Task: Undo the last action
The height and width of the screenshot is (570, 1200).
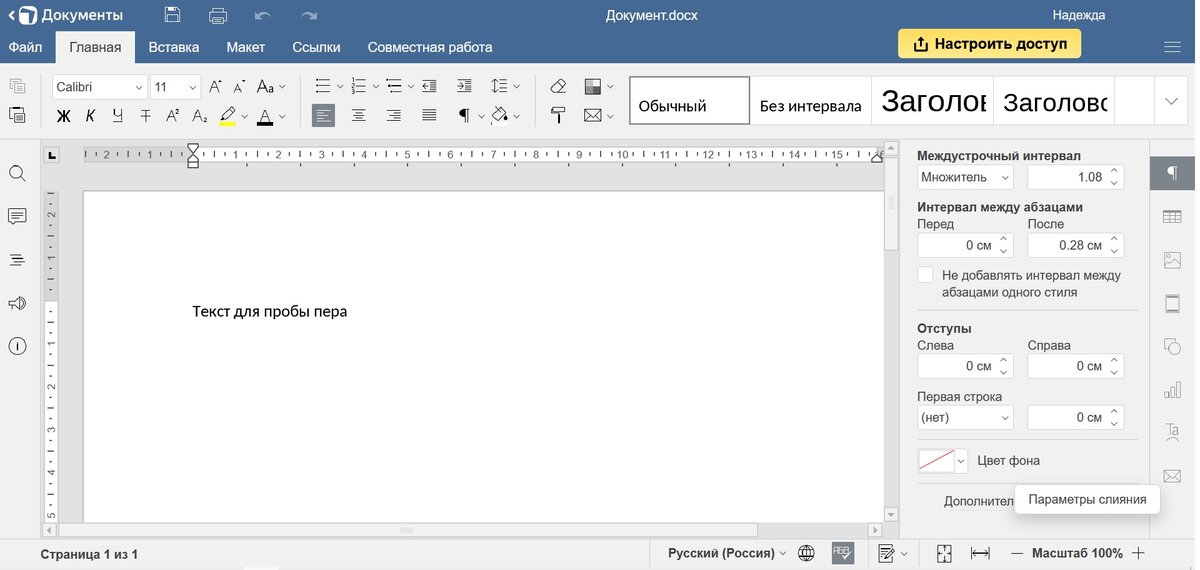Action: tap(263, 15)
